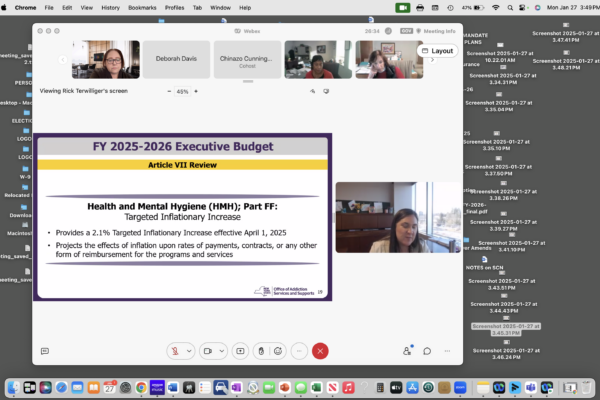Click active speaker video beside slide
This screenshot has width=600, height=400.
click(x=398, y=217)
